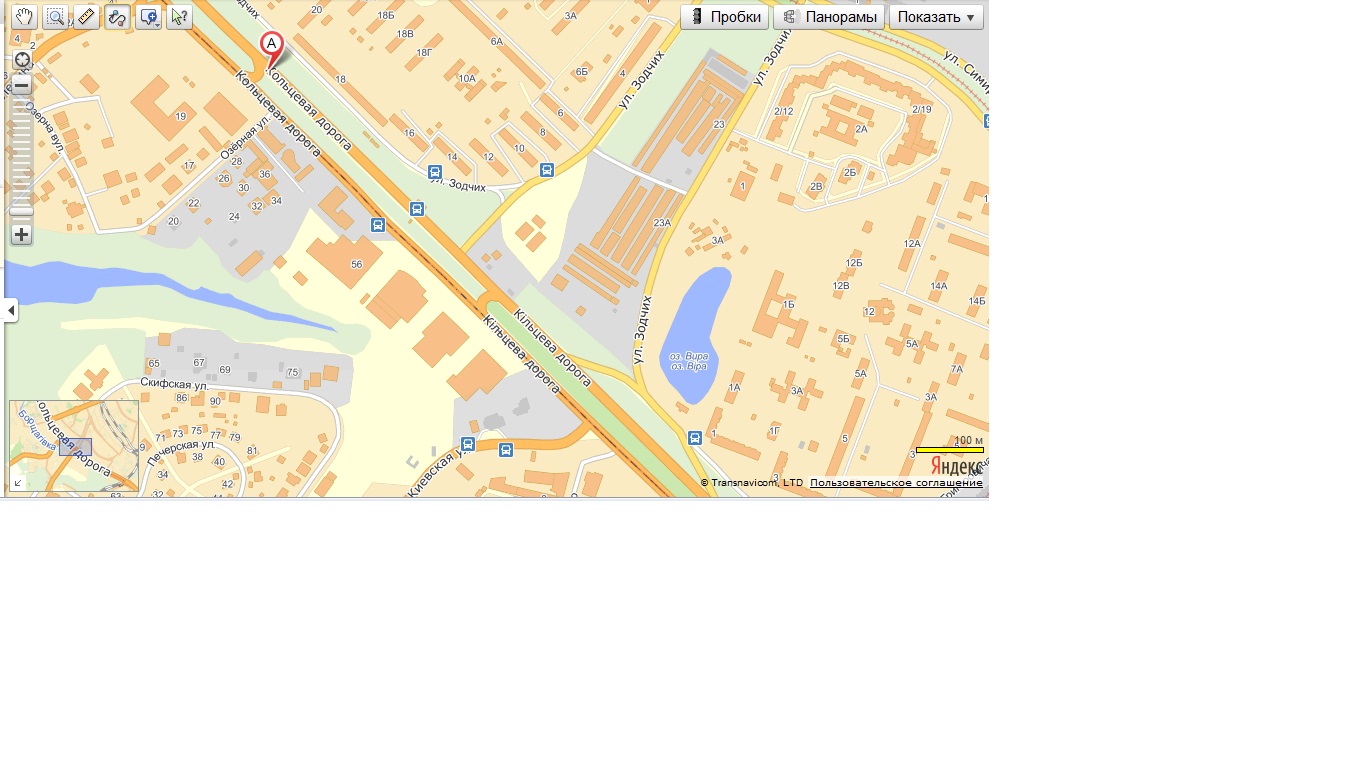1358x770 pixels.
Task: Click the red marker A pin
Action: tap(271, 45)
